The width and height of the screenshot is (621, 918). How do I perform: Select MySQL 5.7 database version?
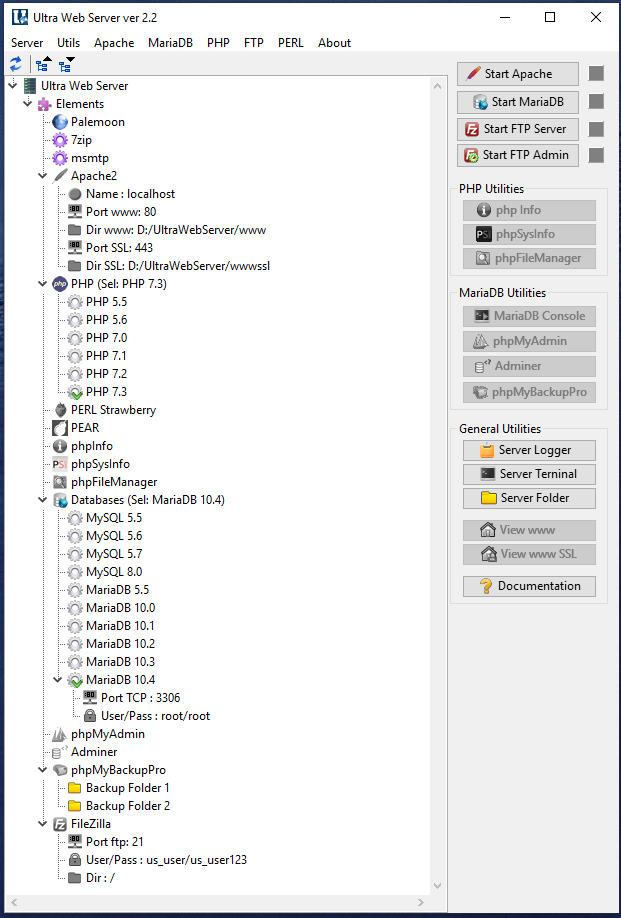point(114,554)
